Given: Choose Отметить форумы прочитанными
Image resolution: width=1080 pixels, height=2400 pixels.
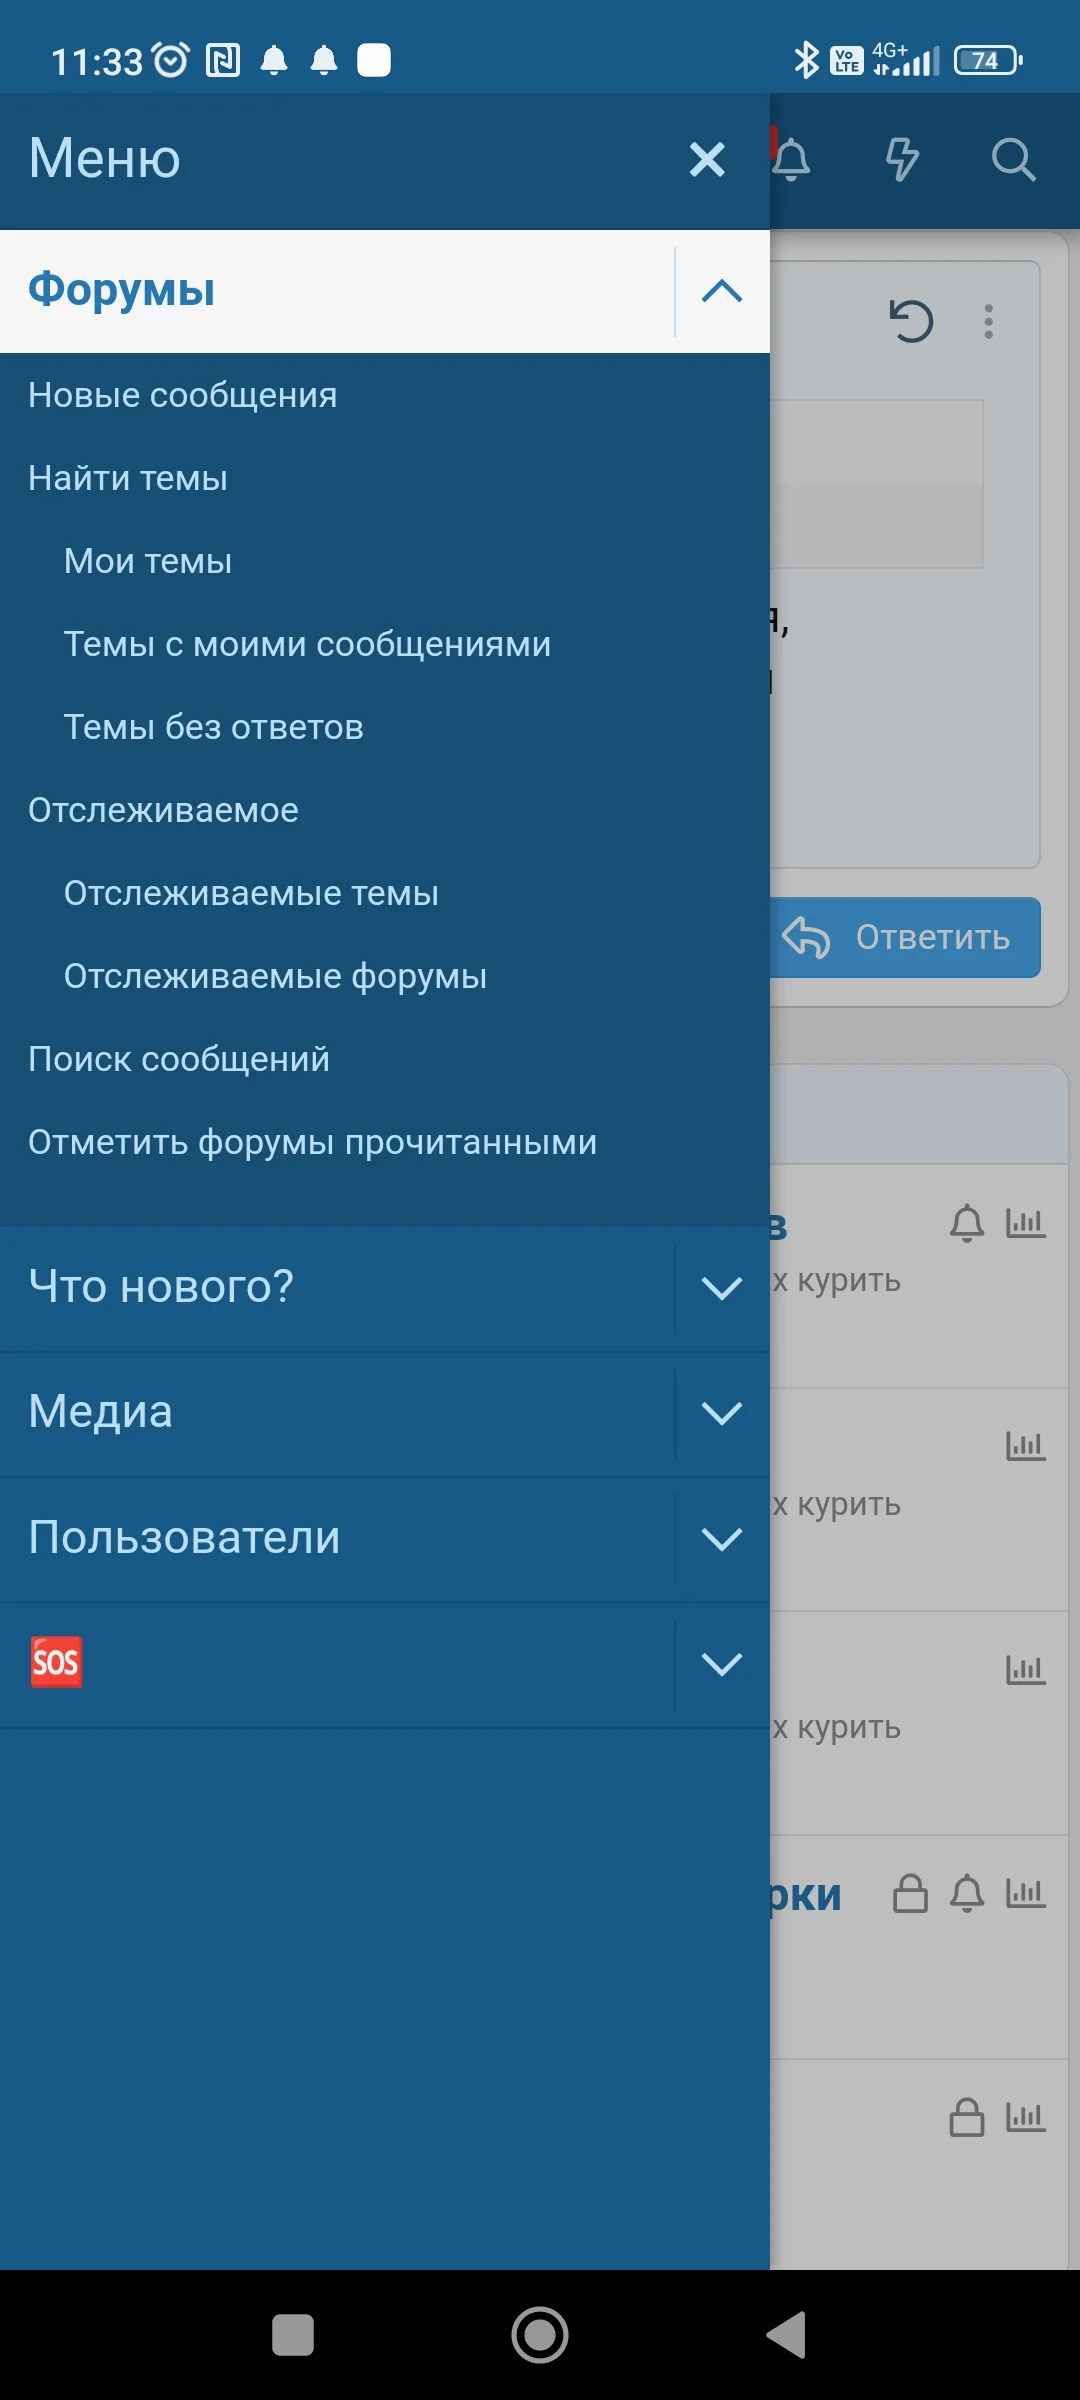Looking at the screenshot, I should pos(312,1142).
